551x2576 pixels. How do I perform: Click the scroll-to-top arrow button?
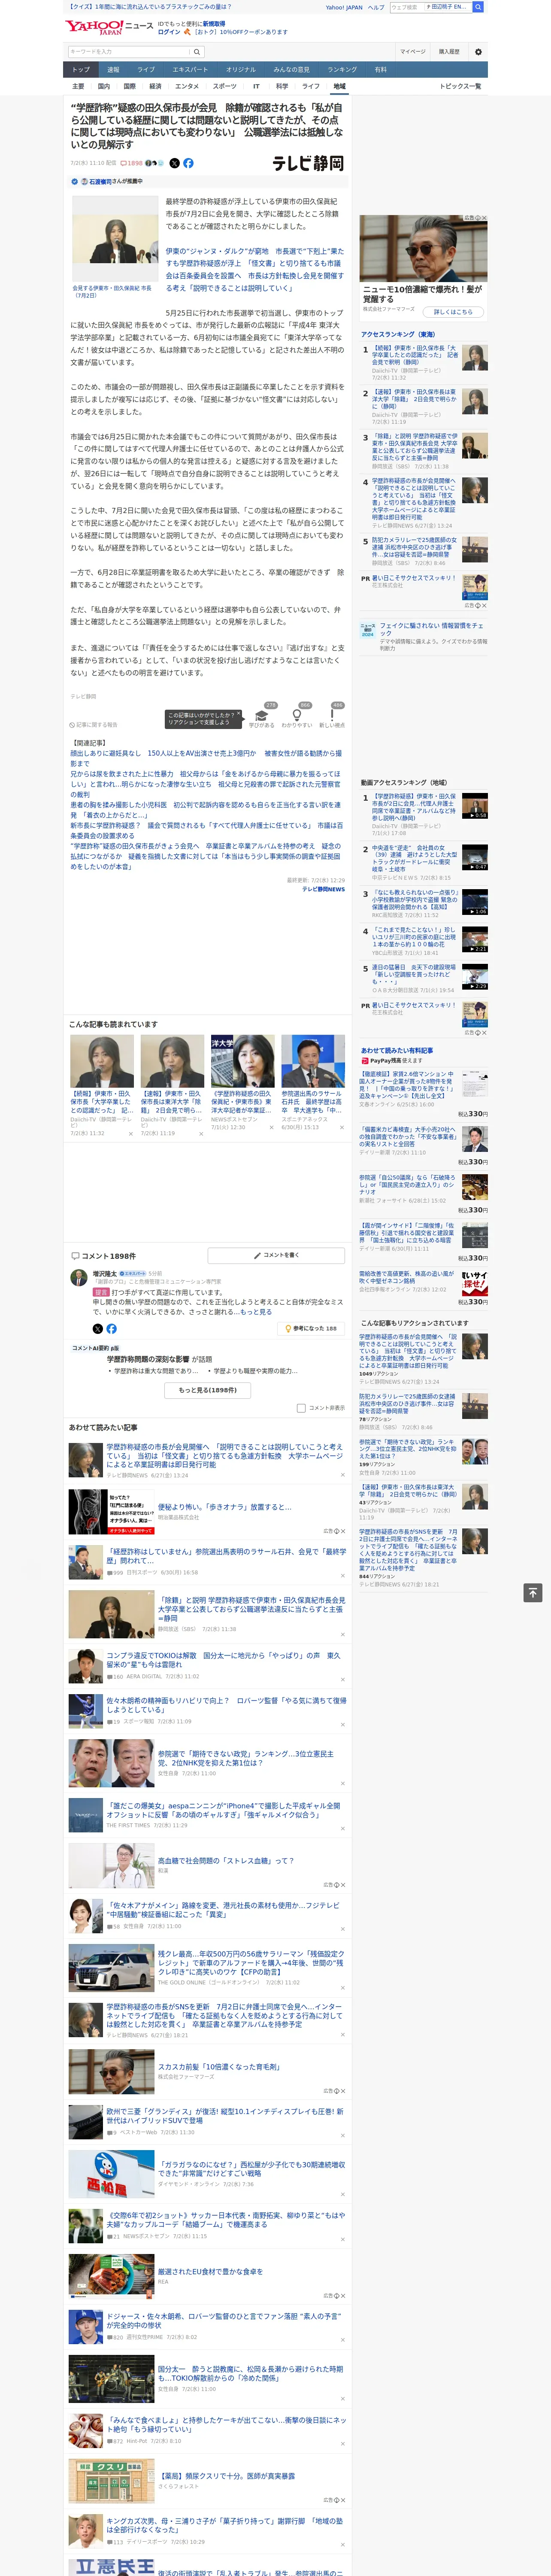click(533, 1592)
